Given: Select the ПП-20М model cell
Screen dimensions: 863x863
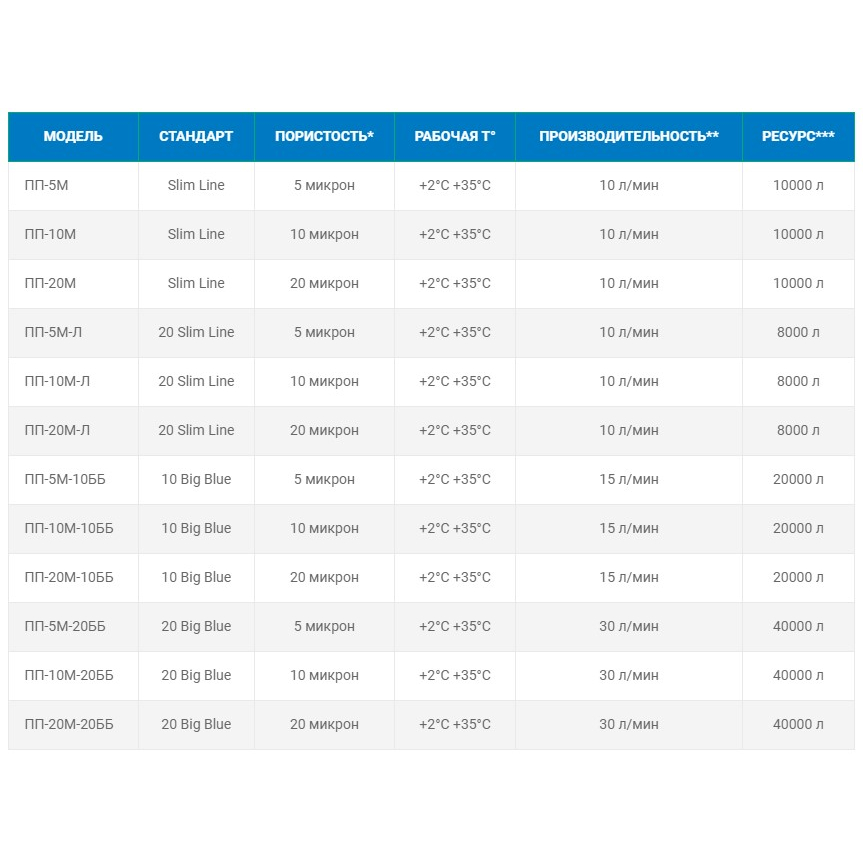Looking at the screenshot, I should tap(50, 283).
